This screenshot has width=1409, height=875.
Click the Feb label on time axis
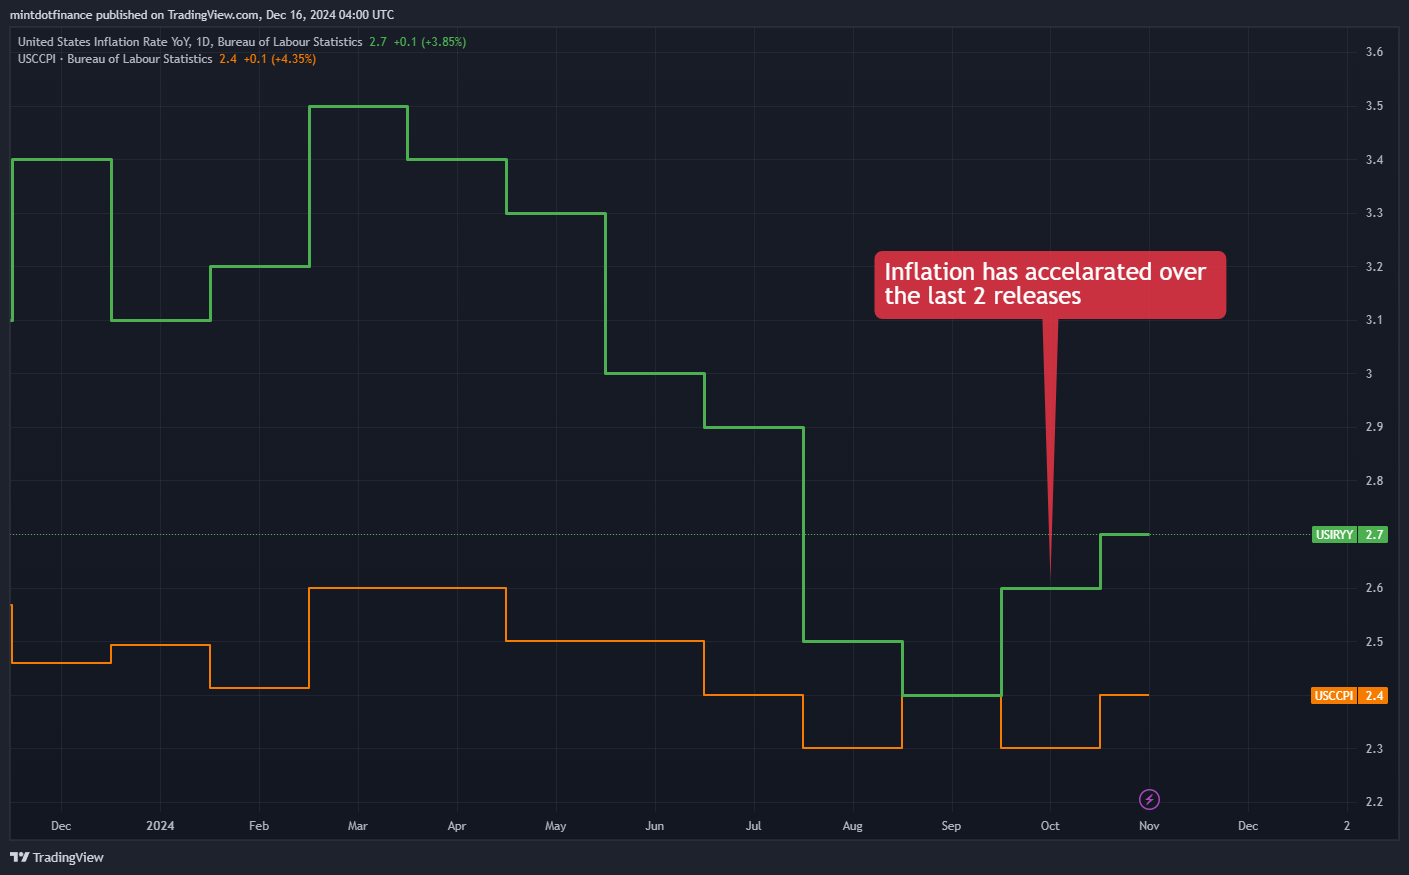[x=259, y=826]
